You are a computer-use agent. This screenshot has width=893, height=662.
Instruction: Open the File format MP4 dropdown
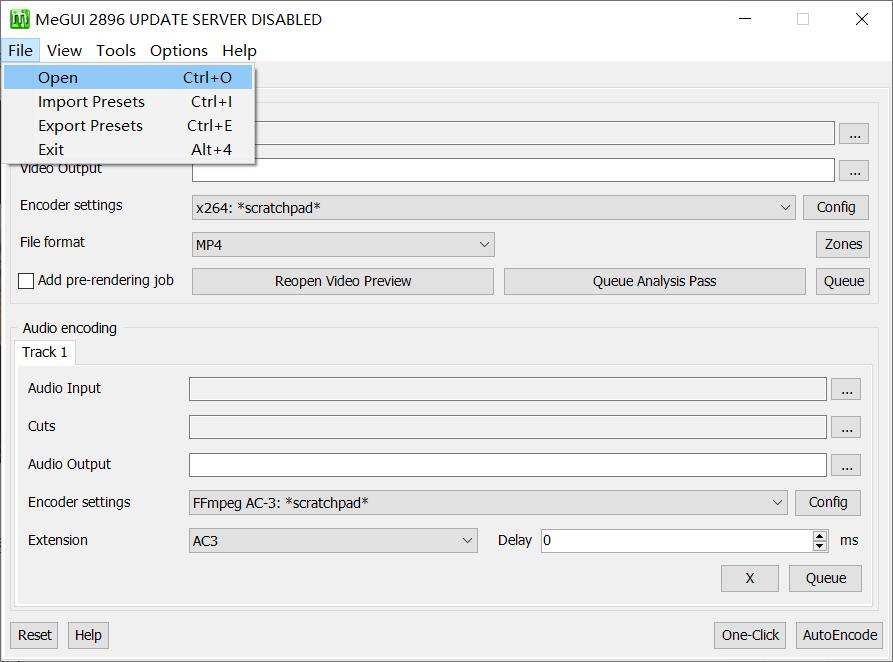pyautogui.click(x=484, y=244)
